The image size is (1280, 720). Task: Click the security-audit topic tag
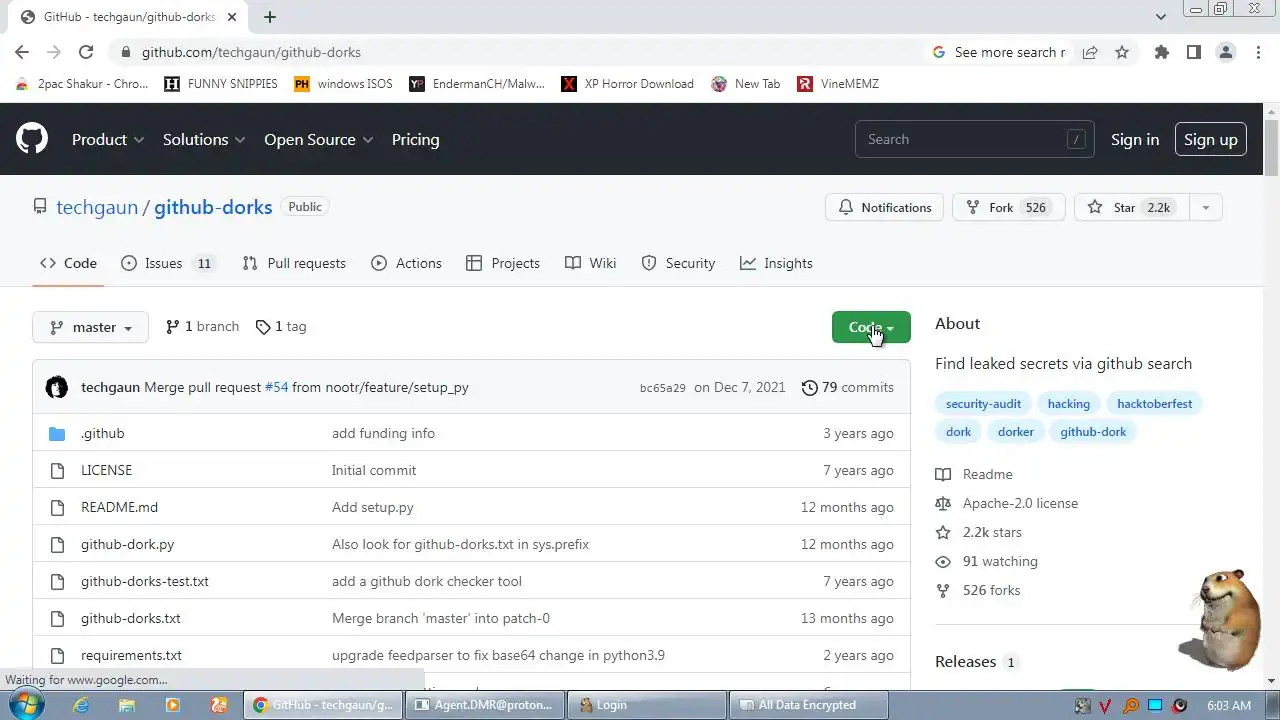pyautogui.click(x=983, y=404)
